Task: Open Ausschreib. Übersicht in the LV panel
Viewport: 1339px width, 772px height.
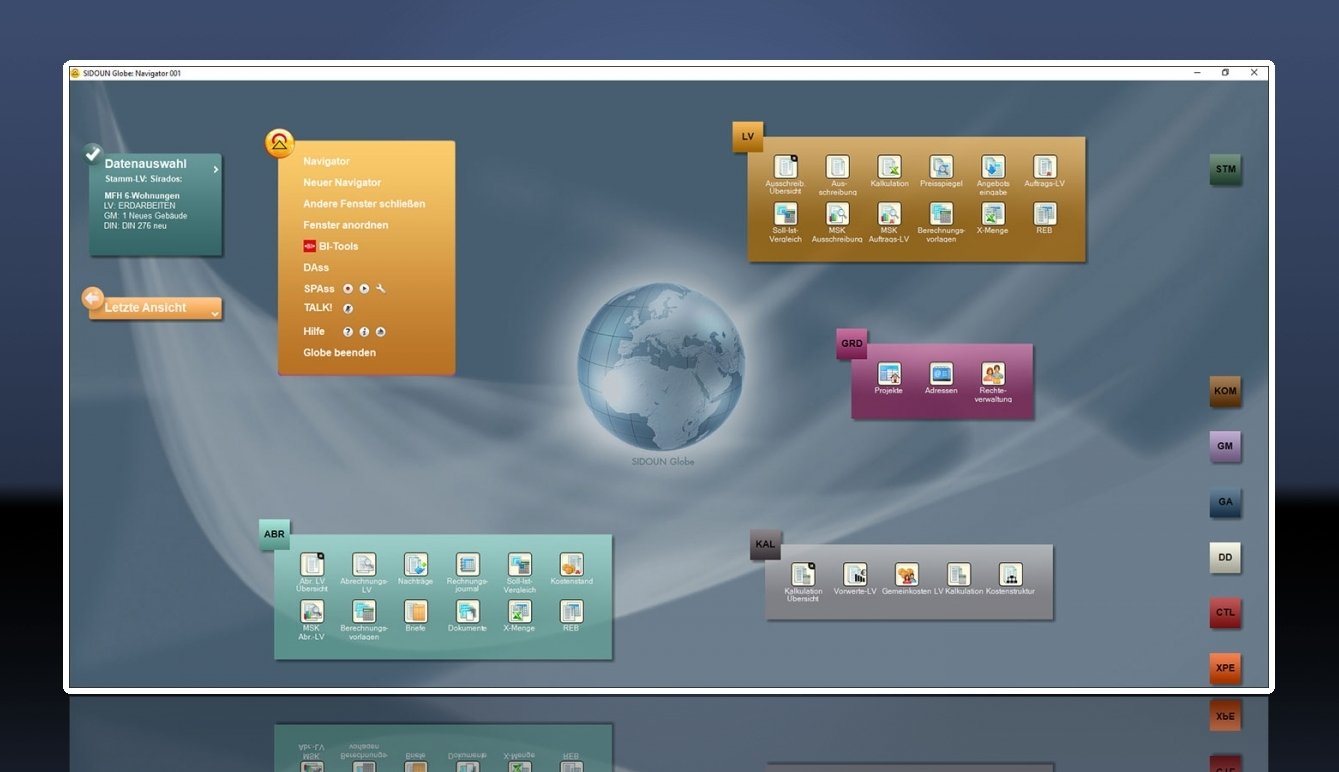Action: click(x=785, y=167)
